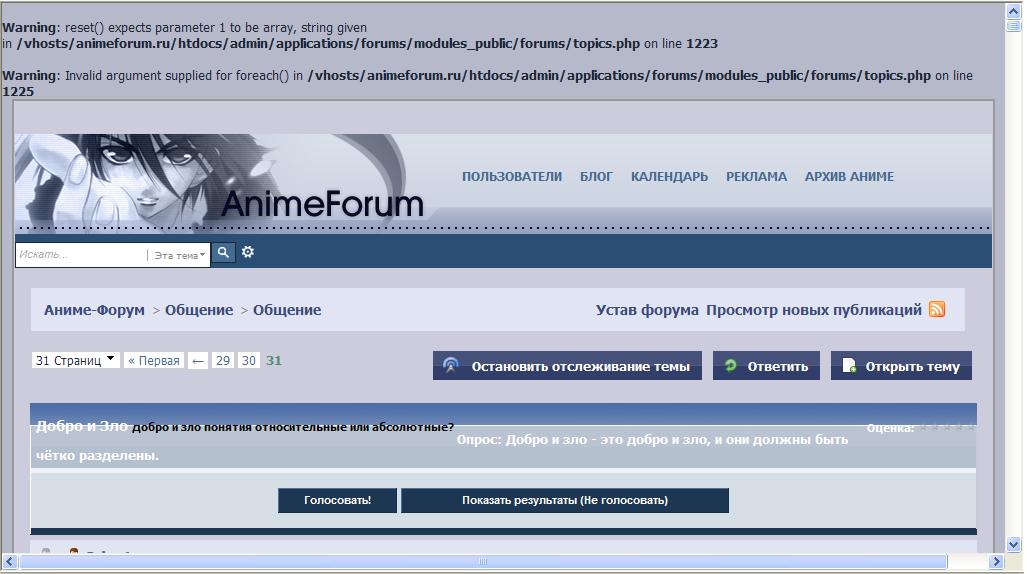Click the Голосовать! button

pos(337,500)
